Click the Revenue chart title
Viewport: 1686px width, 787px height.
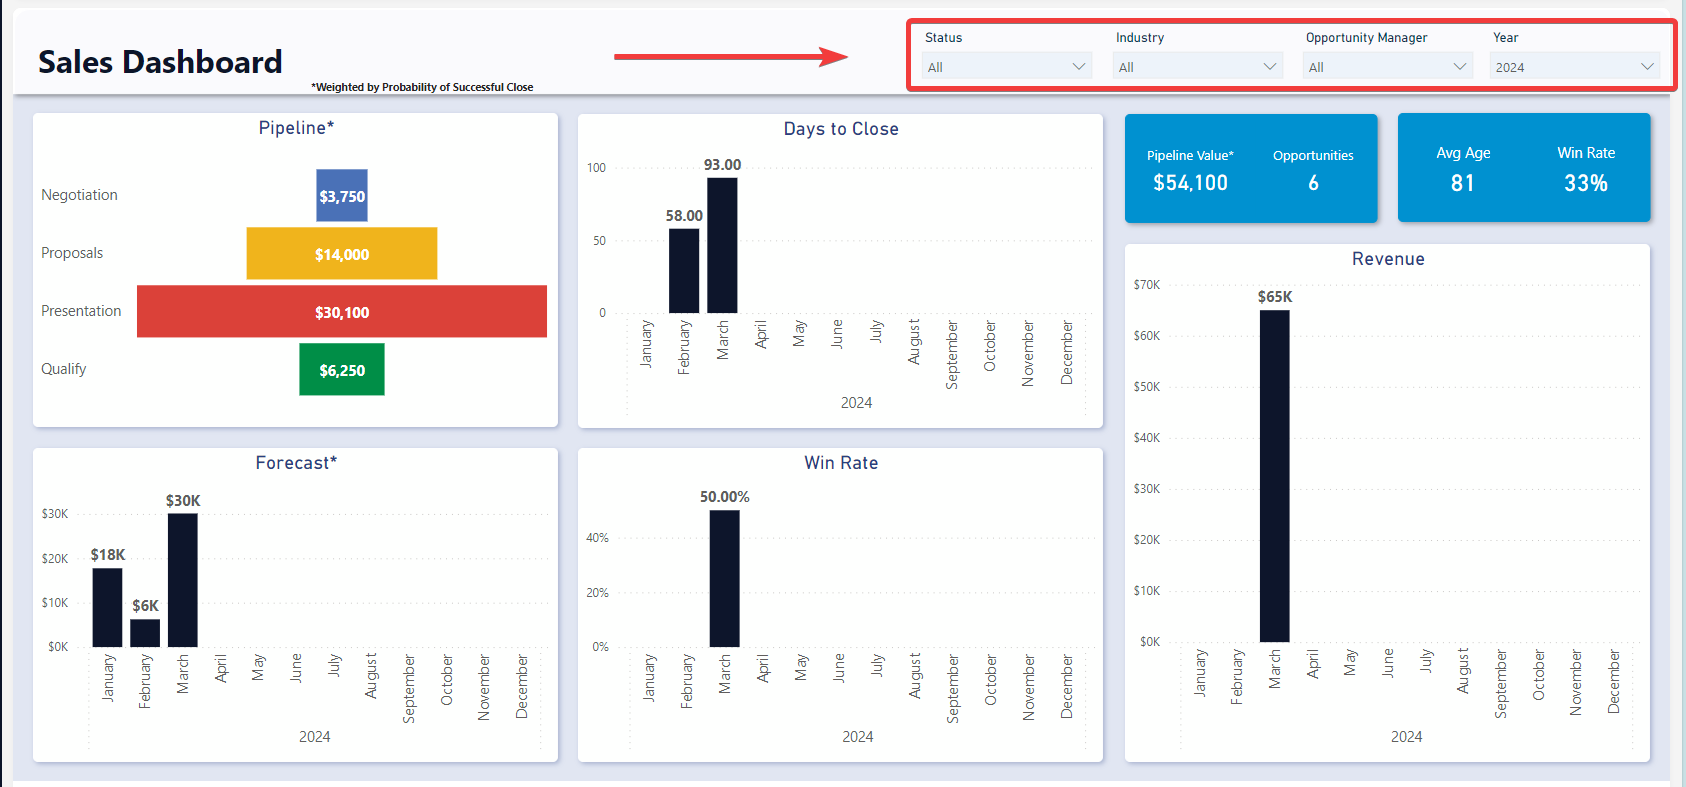point(1388,259)
